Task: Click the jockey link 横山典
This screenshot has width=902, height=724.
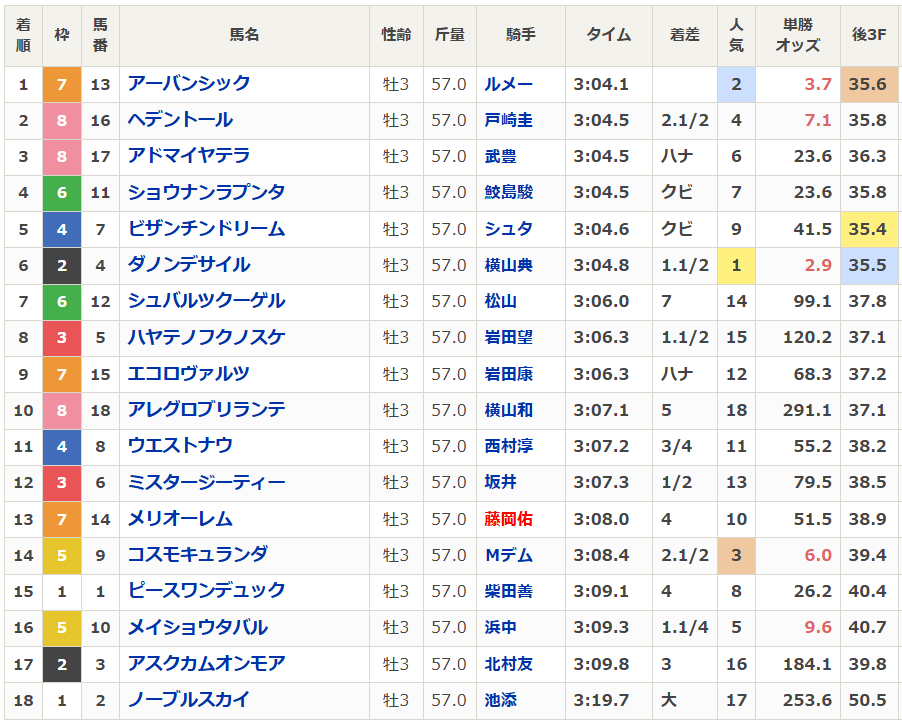Action: click(508, 265)
